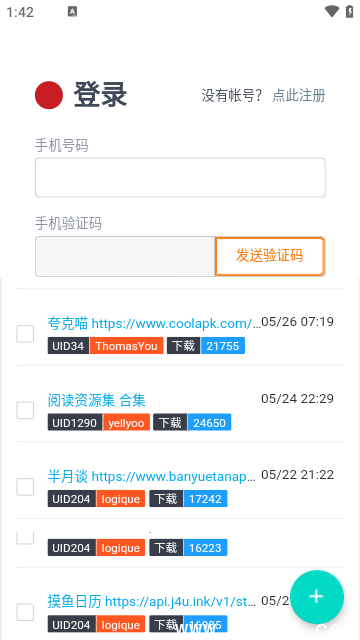The width and height of the screenshot is (360, 640).
Task: Check the box for 半月谈 entry
Action: coord(25,487)
